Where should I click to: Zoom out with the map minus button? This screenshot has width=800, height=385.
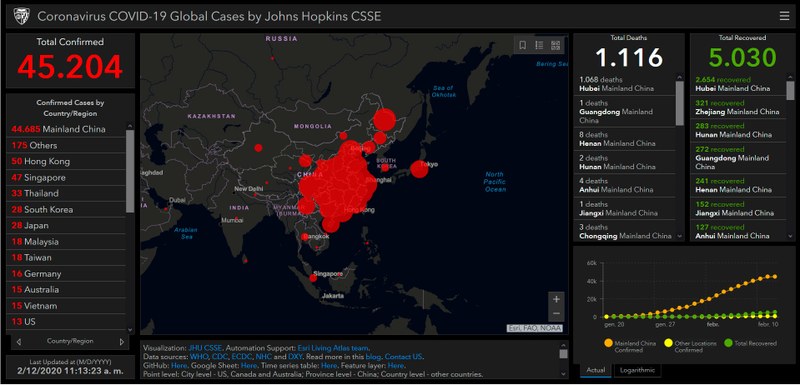point(556,313)
